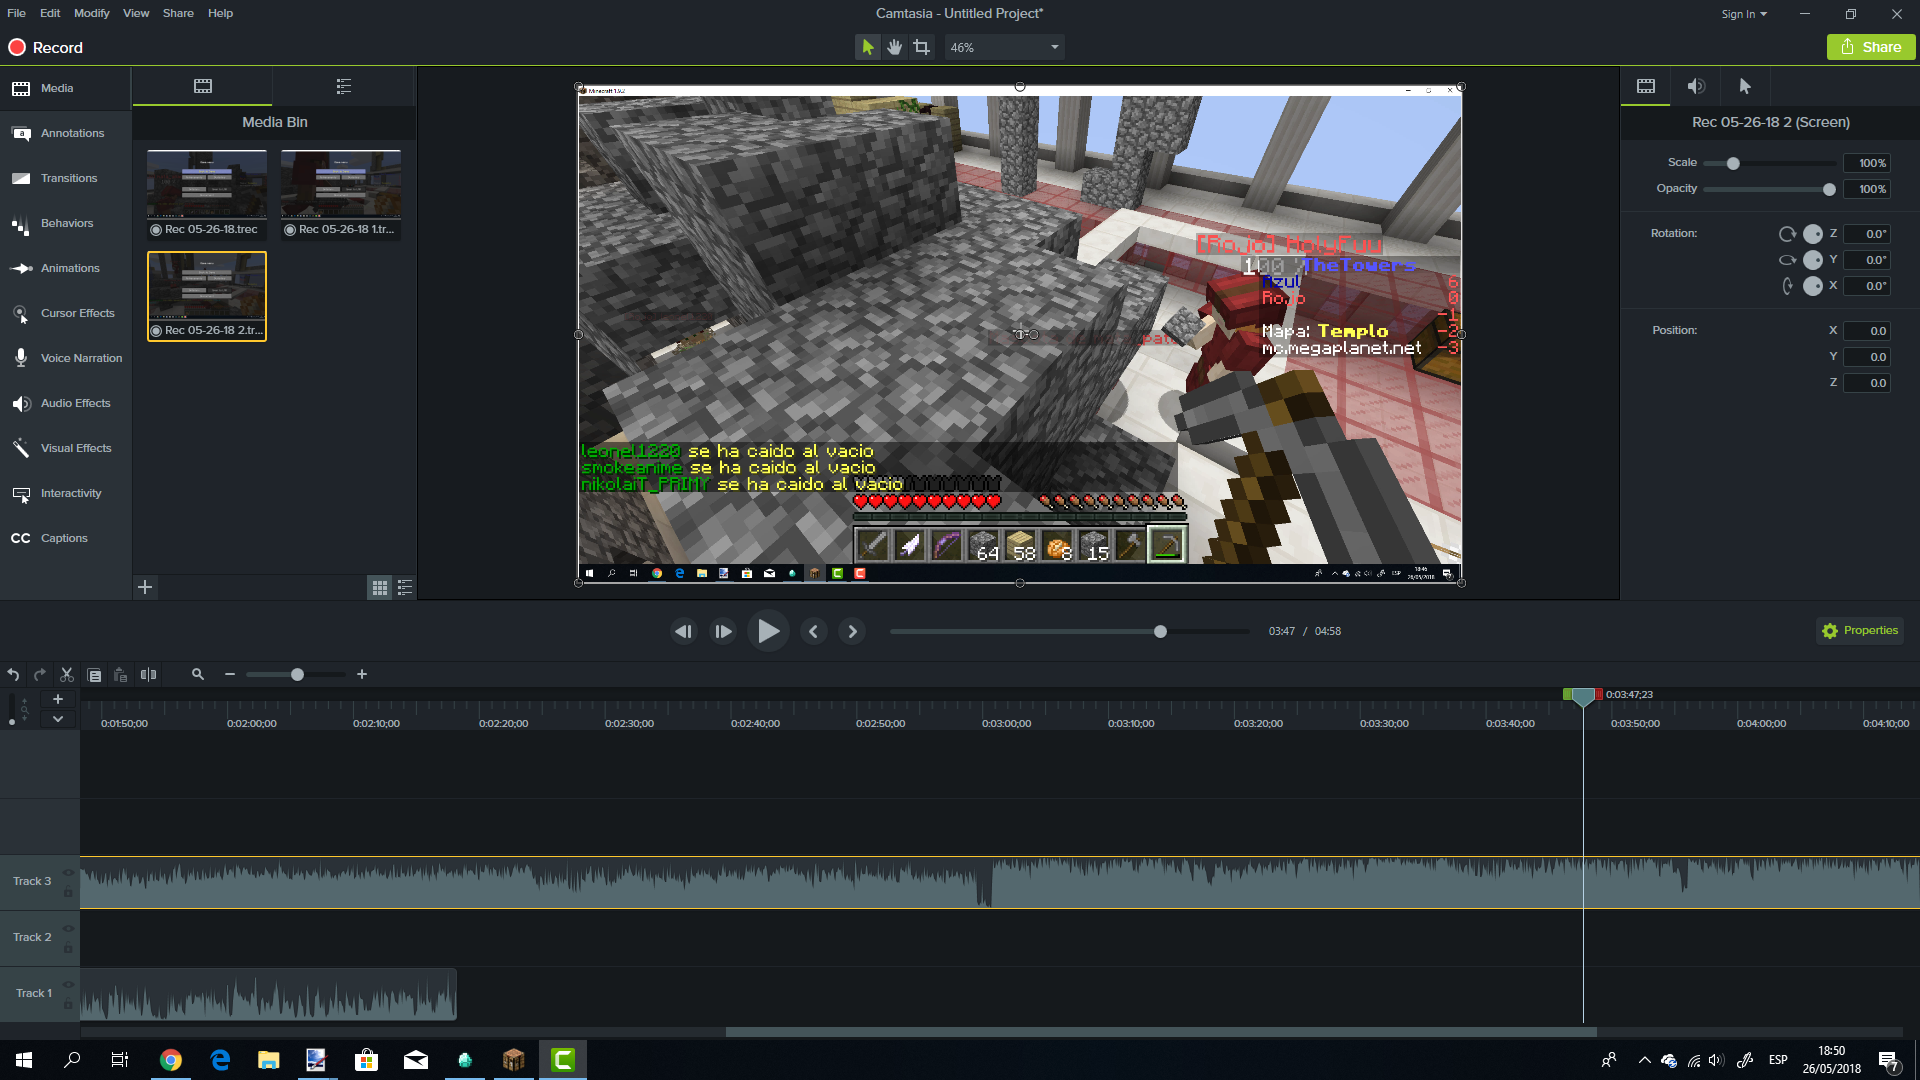Open the File menu
The height and width of the screenshot is (1080, 1920).
[16, 13]
